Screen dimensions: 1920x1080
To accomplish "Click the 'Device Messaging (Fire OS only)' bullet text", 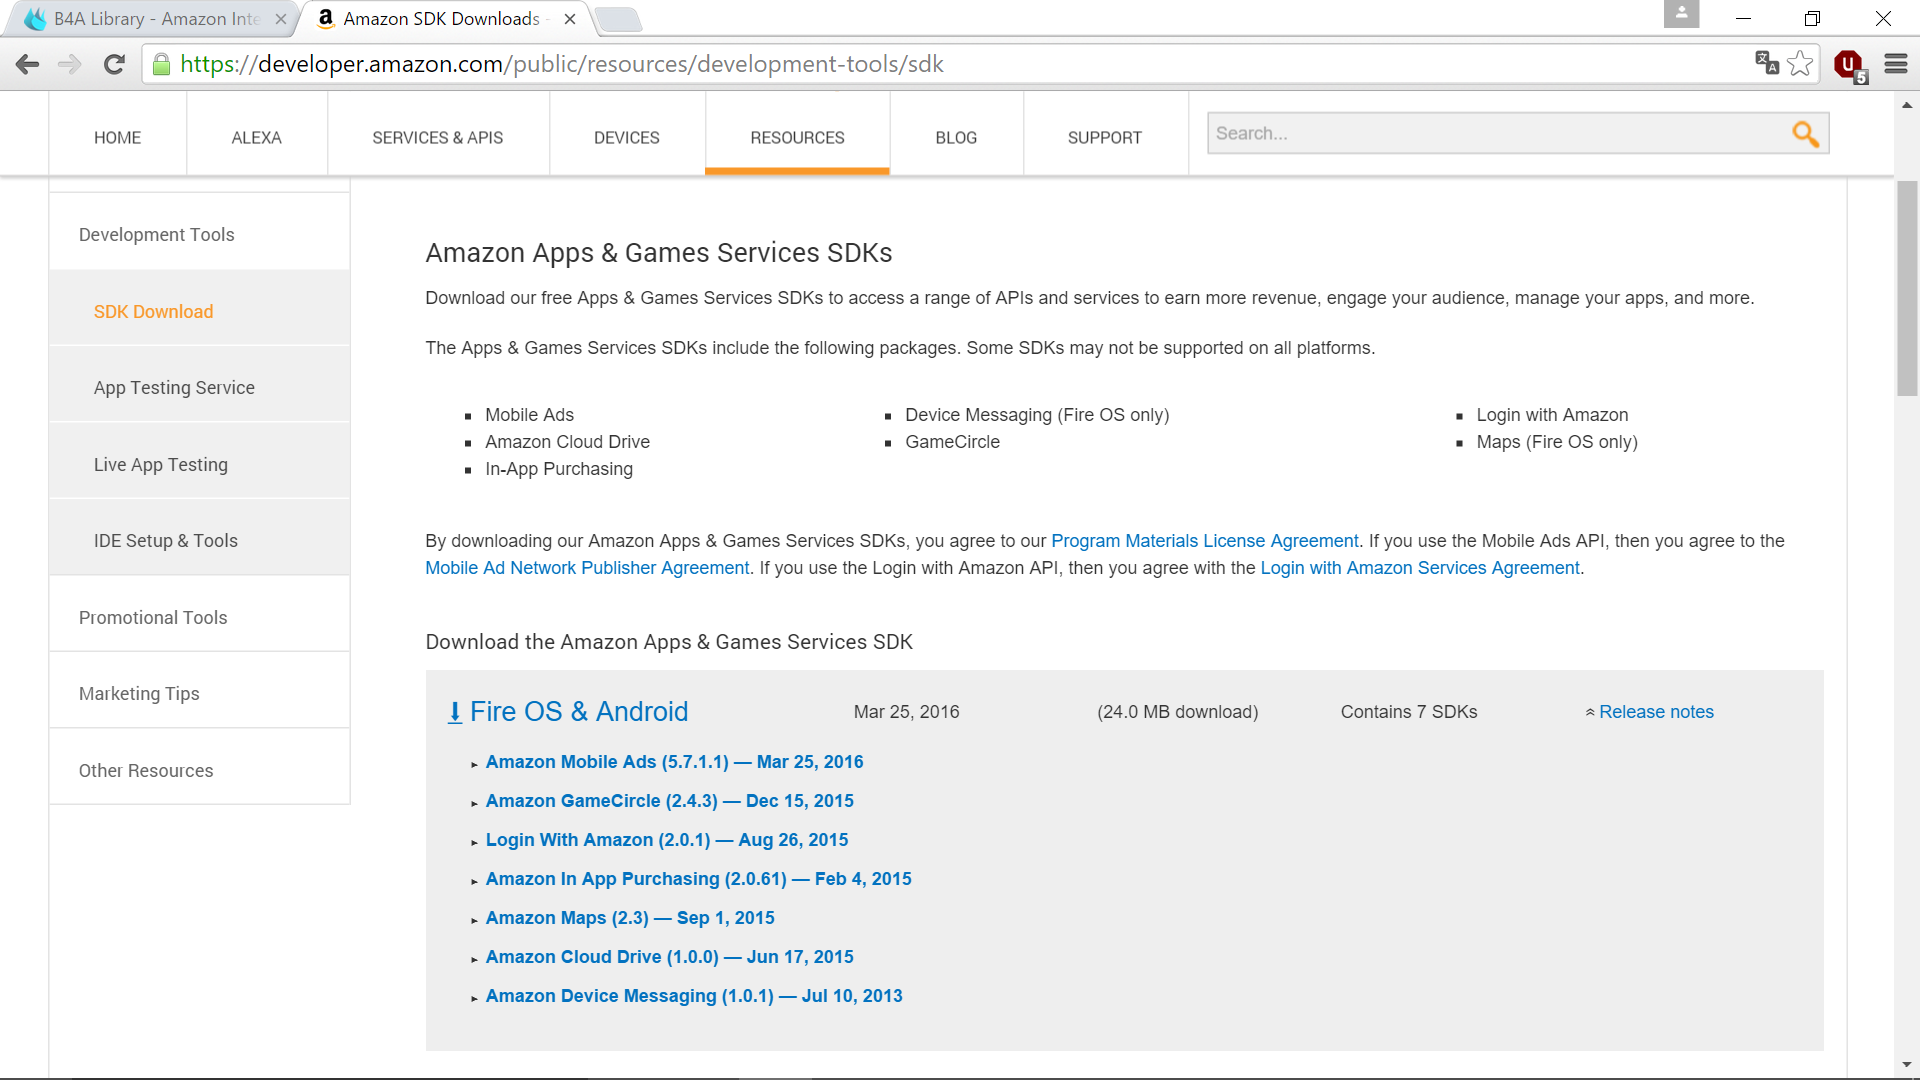I will 1037,415.
